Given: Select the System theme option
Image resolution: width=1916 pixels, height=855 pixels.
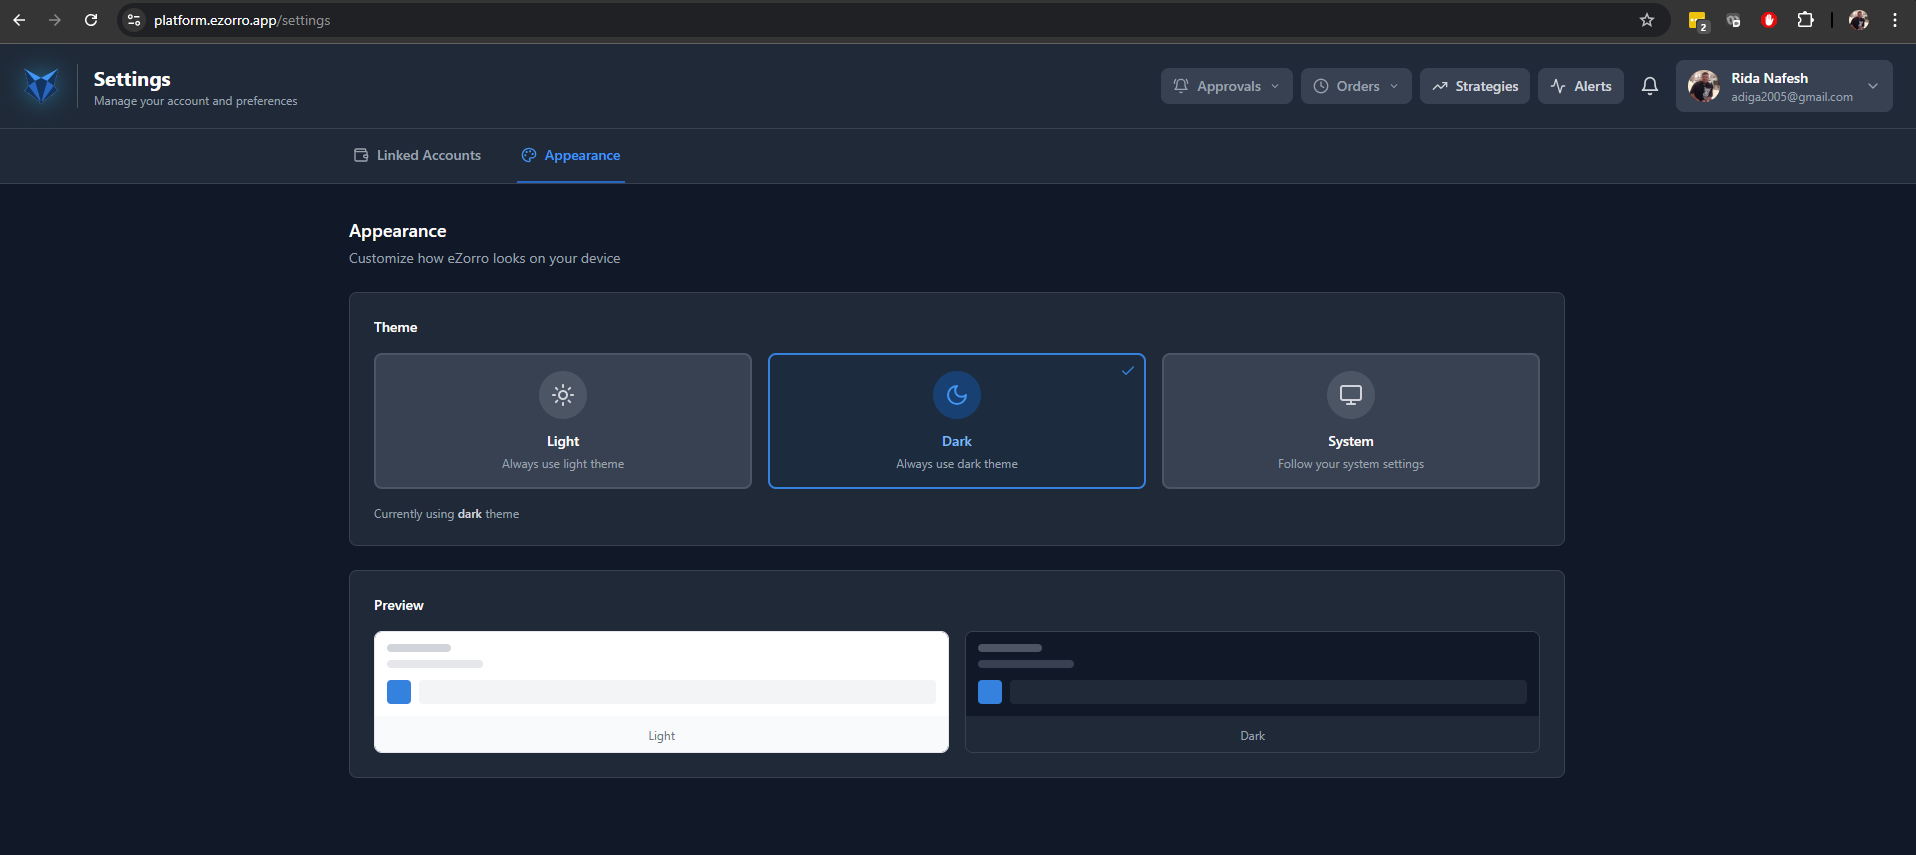Looking at the screenshot, I should coord(1351,421).
